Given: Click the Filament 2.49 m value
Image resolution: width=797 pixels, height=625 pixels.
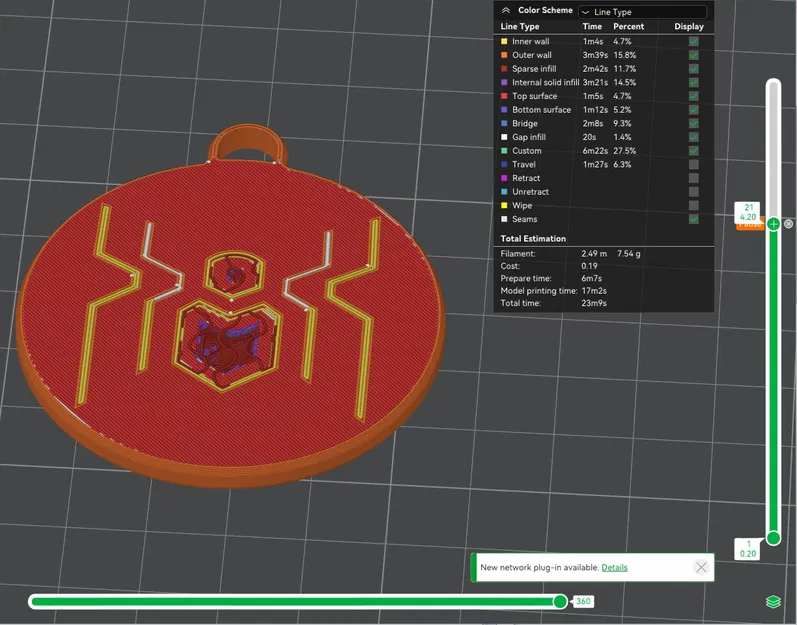Looking at the screenshot, I should [594, 254].
